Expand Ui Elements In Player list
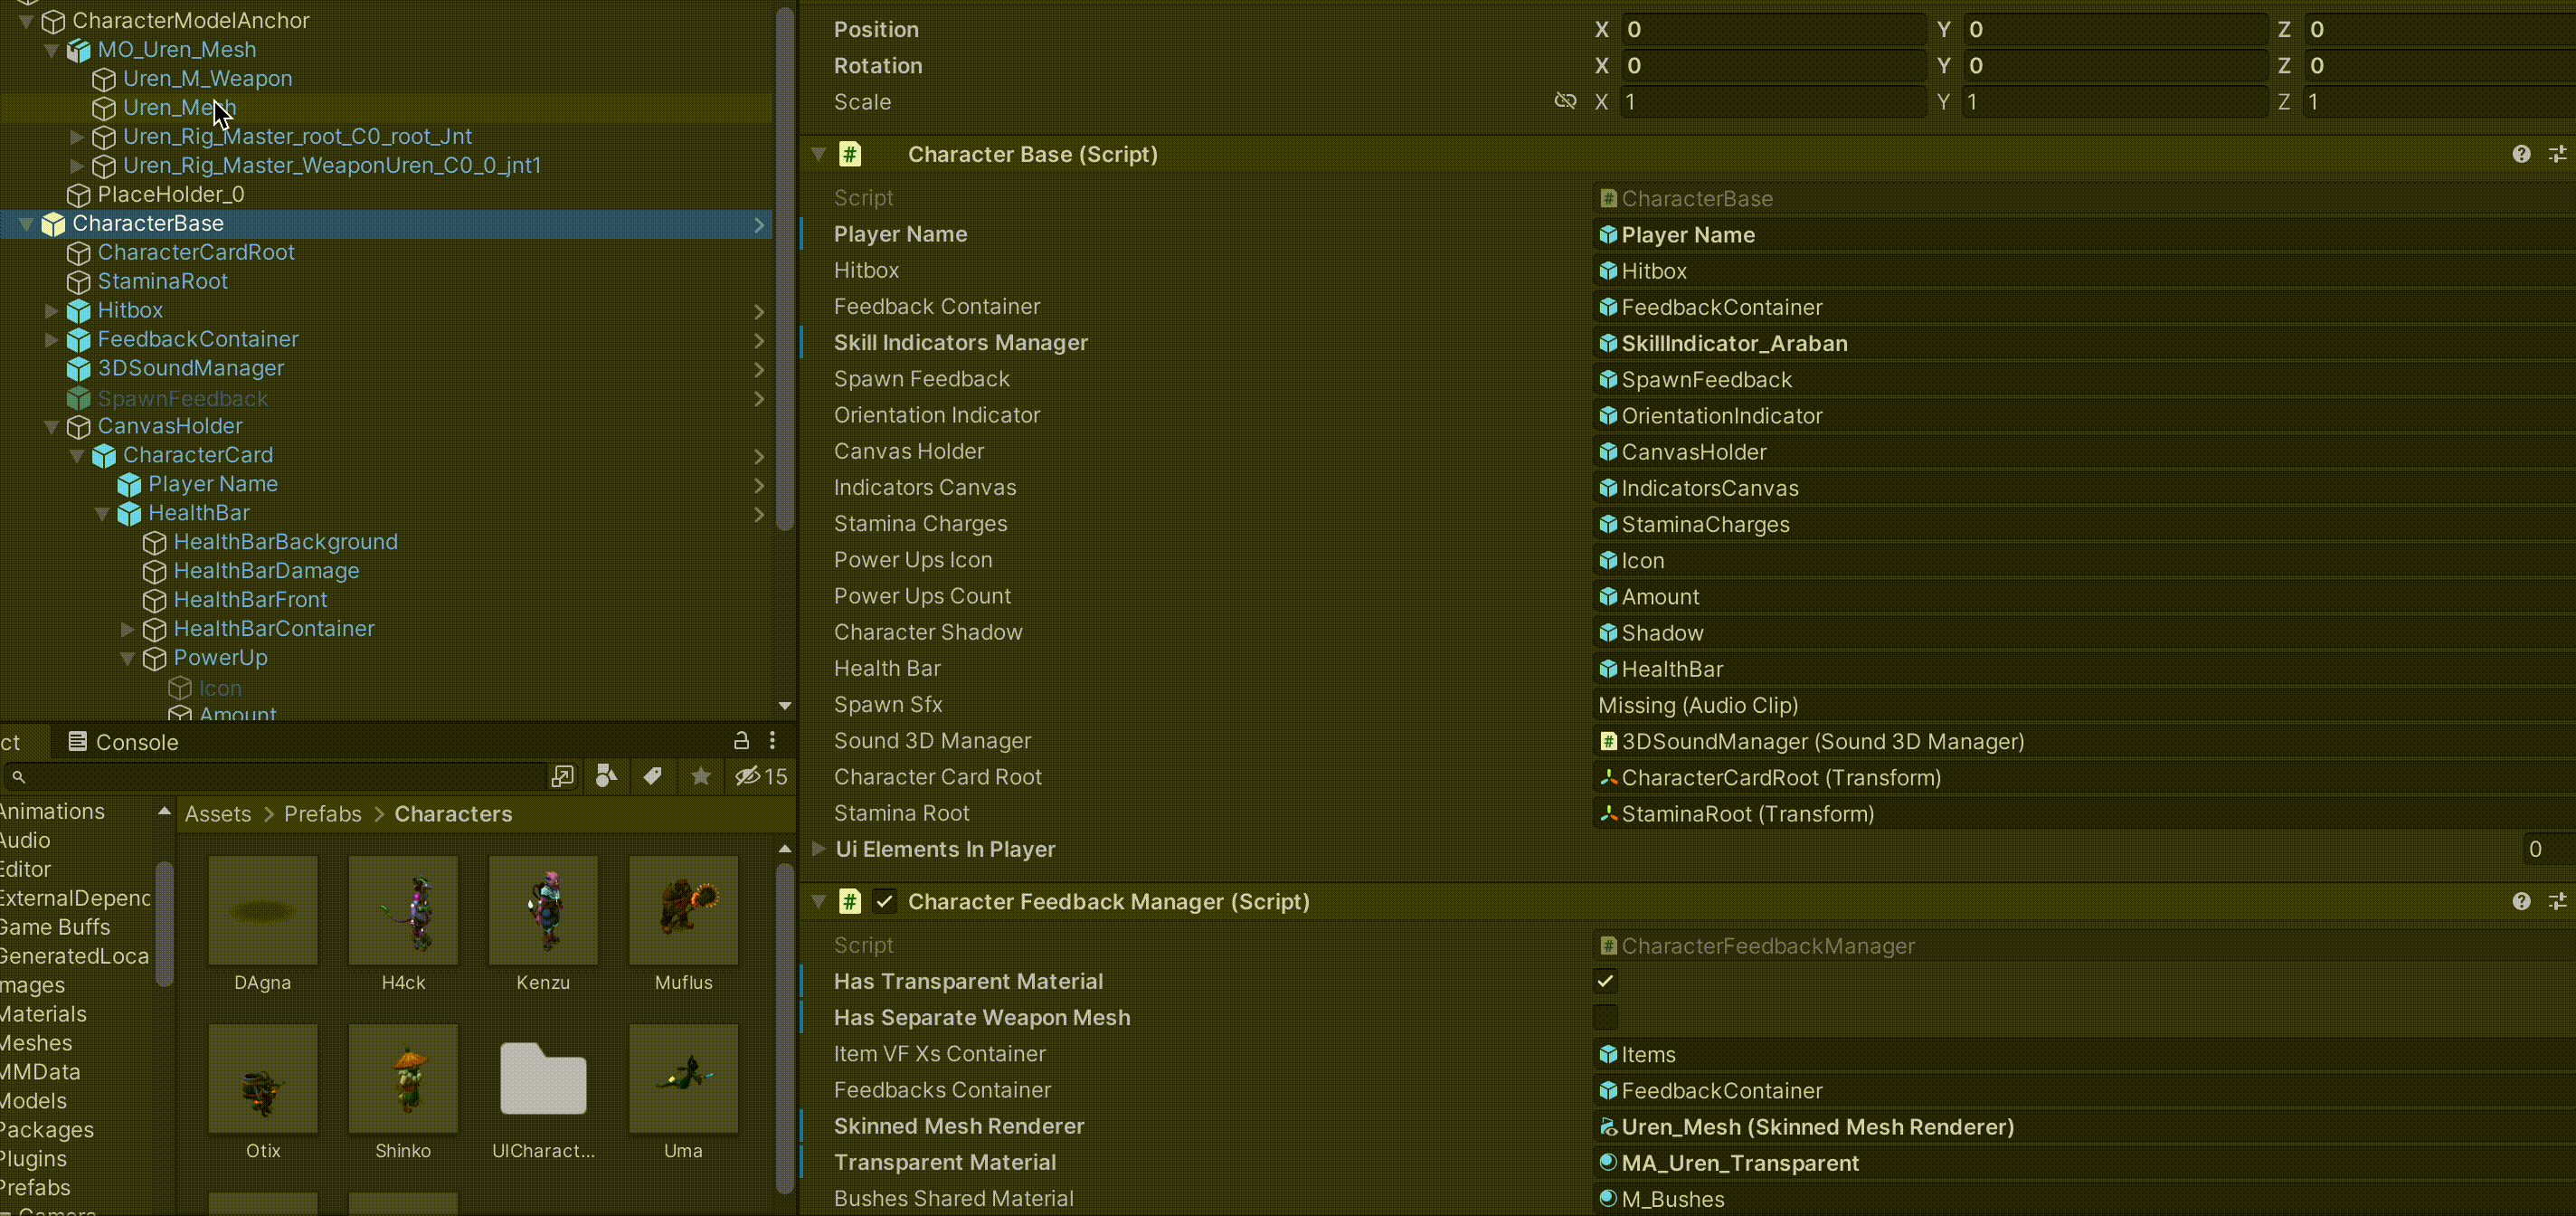 (x=819, y=849)
